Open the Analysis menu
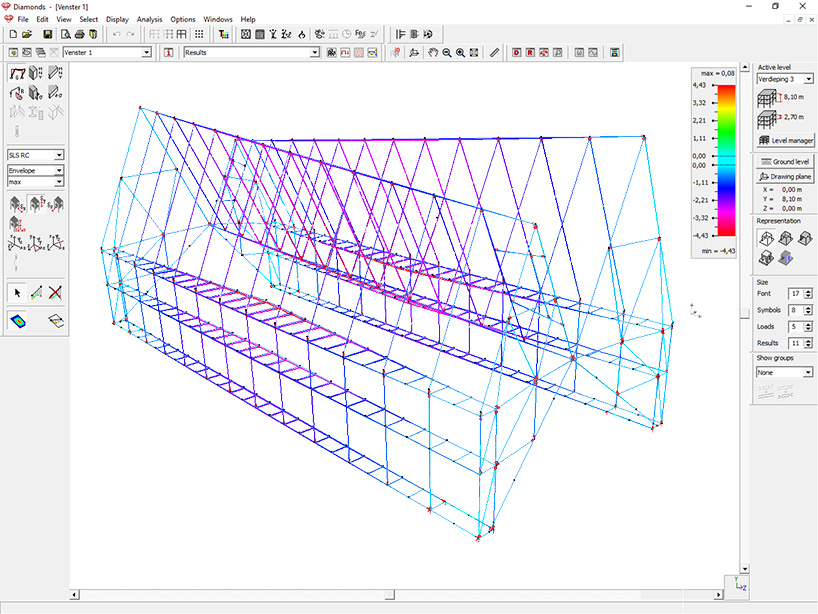818x614 pixels. [149, 19]
